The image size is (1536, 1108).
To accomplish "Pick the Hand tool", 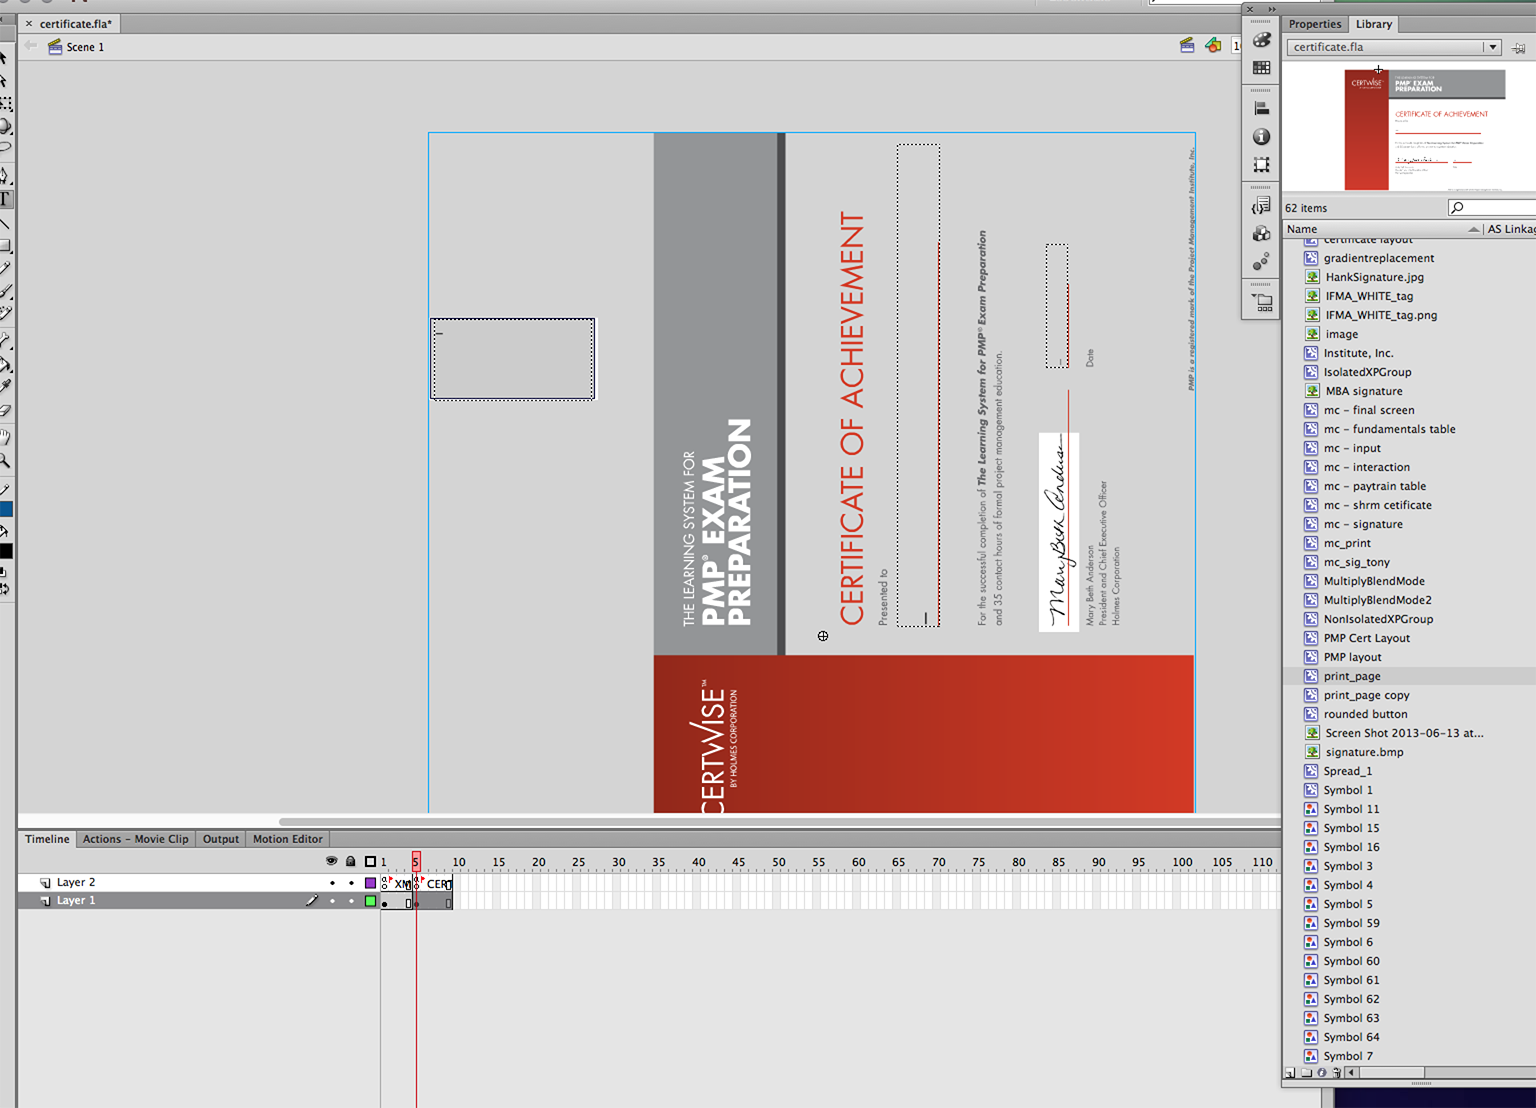I will [x=5, y=437].
